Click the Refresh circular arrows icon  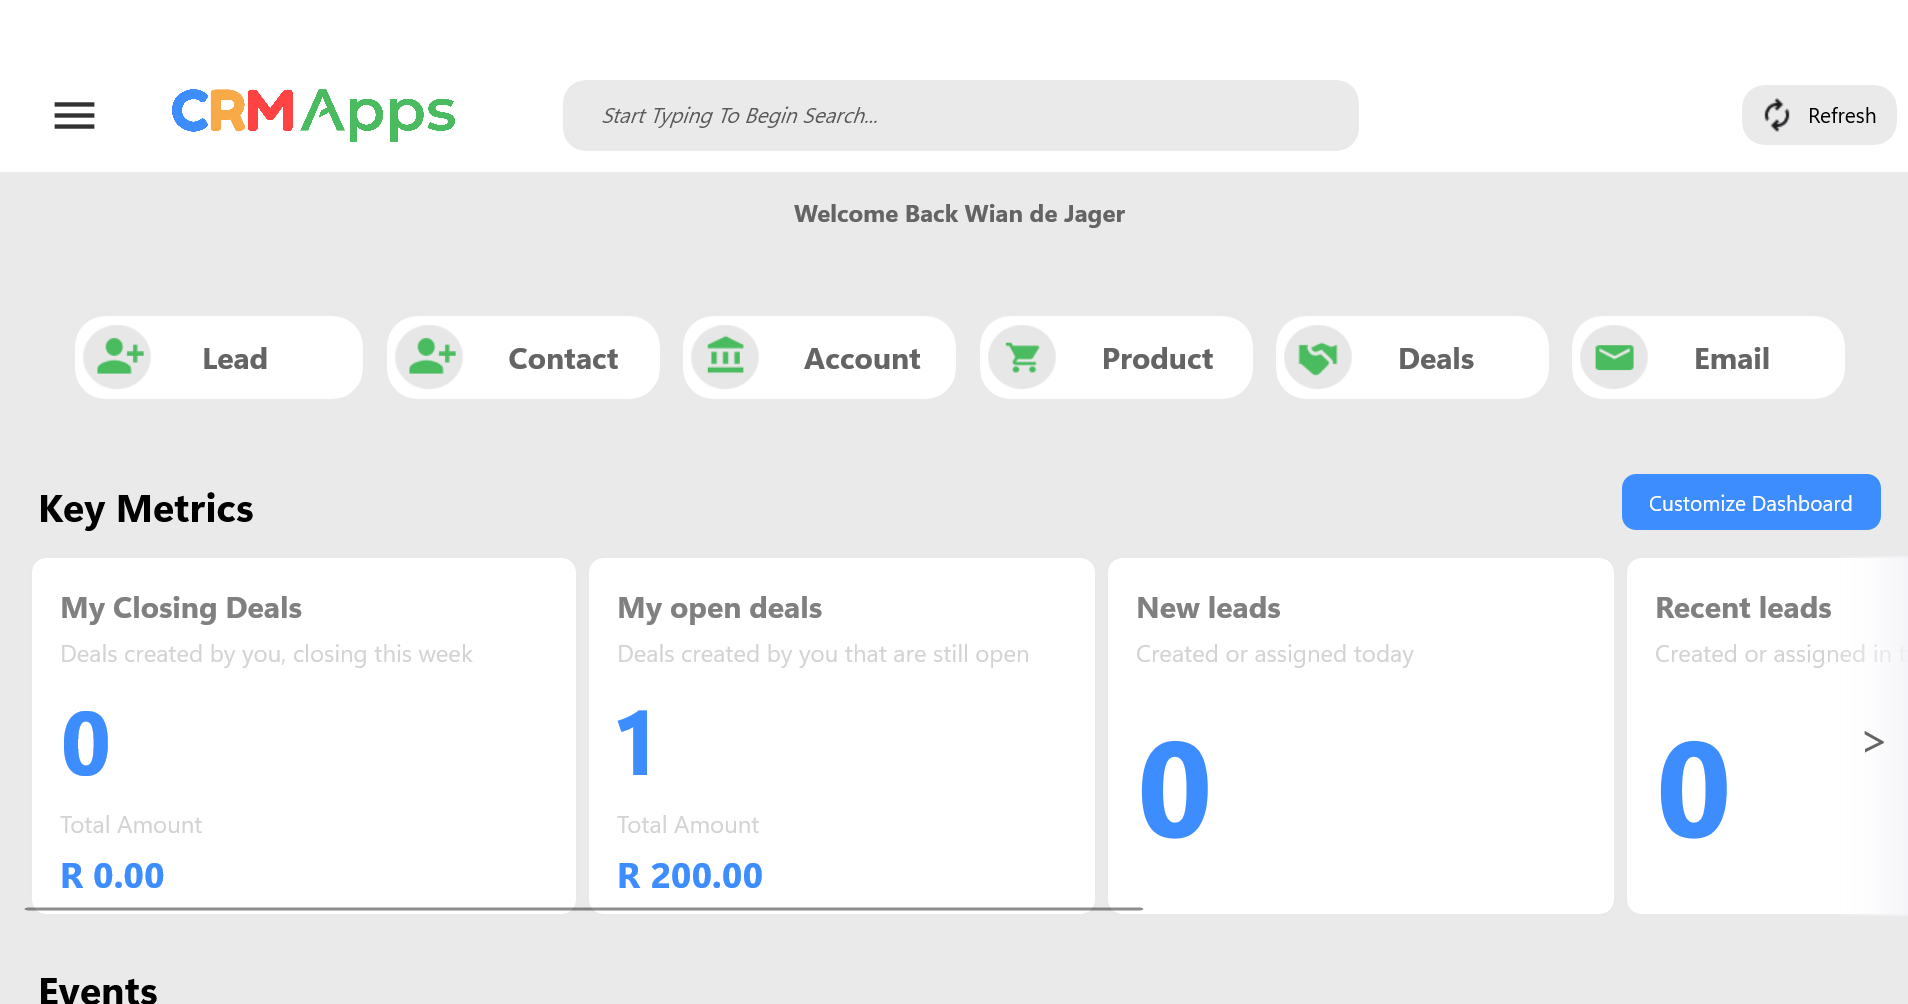1777,116
